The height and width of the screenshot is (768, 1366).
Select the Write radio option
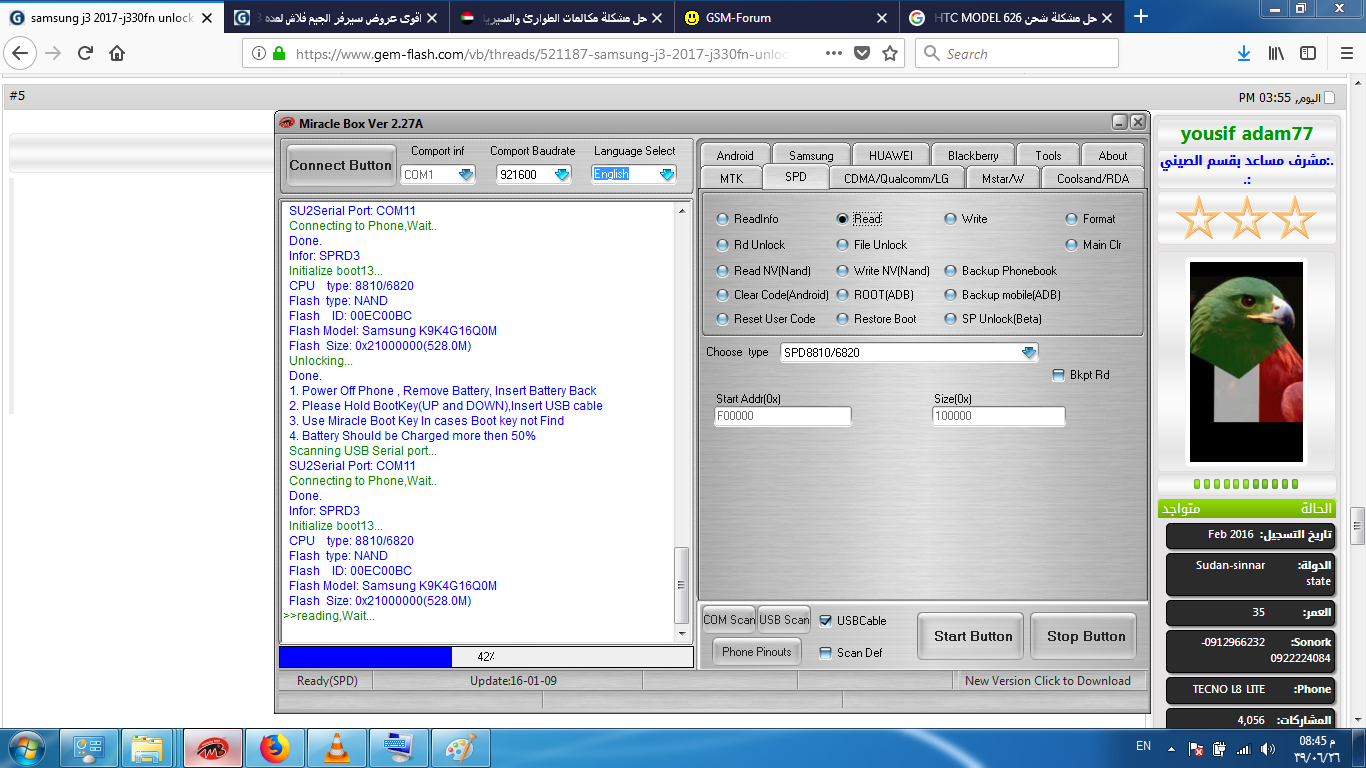click(x=951, y=219)
